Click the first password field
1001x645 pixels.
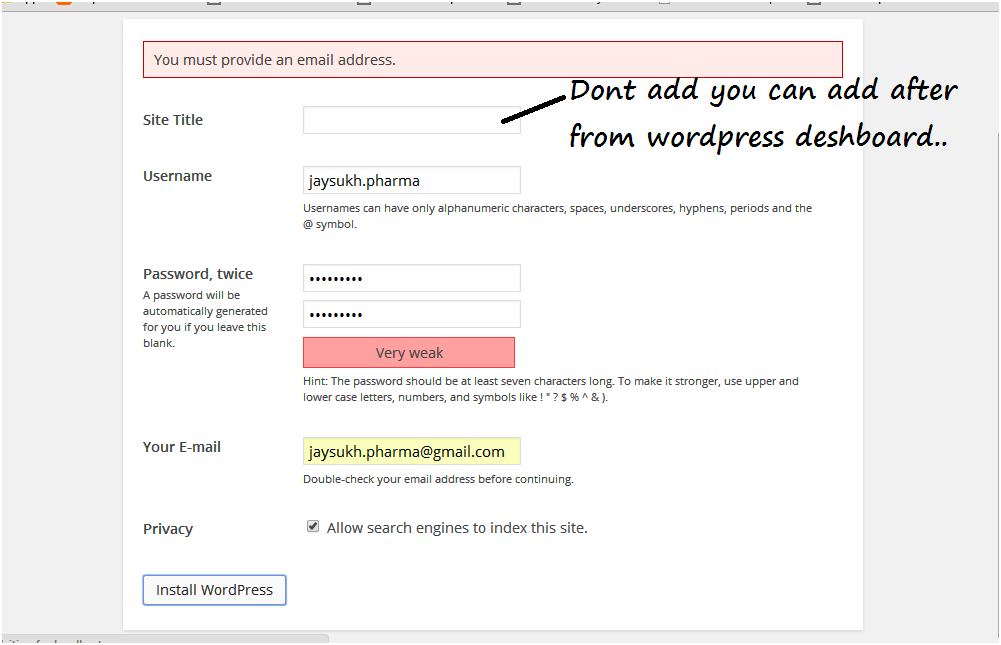pos(412,278)
